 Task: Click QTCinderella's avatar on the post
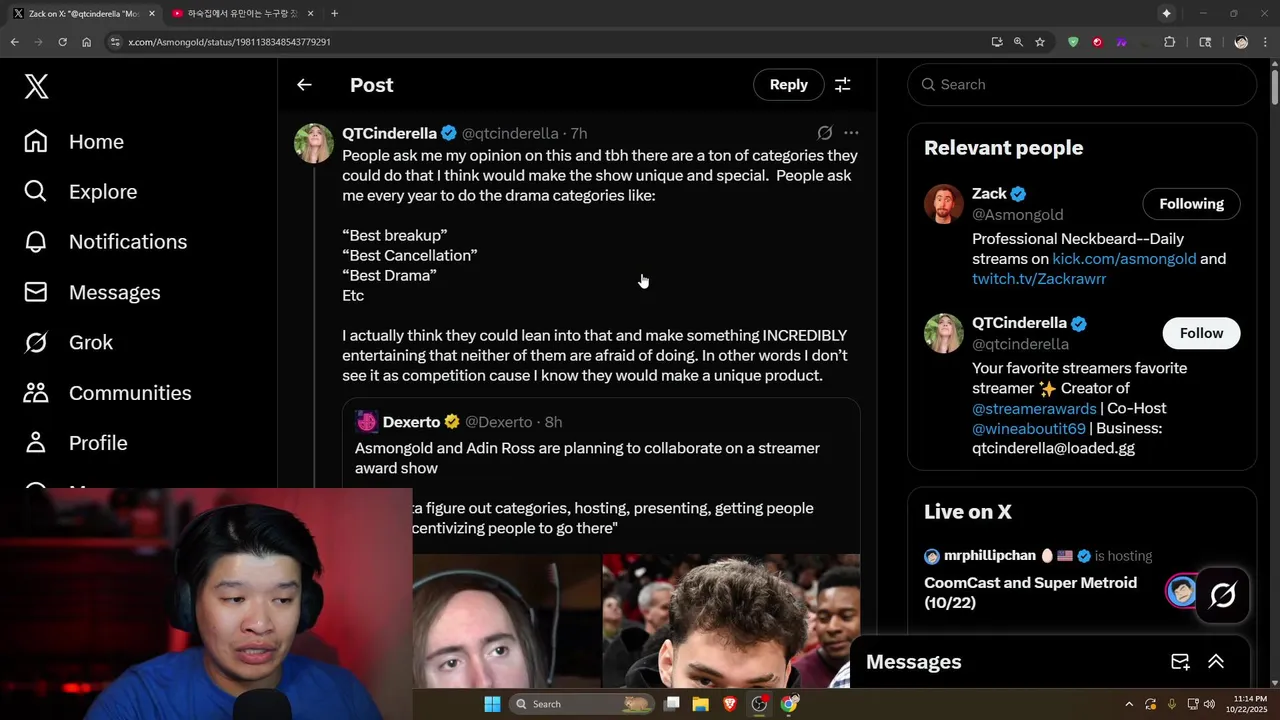(x=313, y=143)
